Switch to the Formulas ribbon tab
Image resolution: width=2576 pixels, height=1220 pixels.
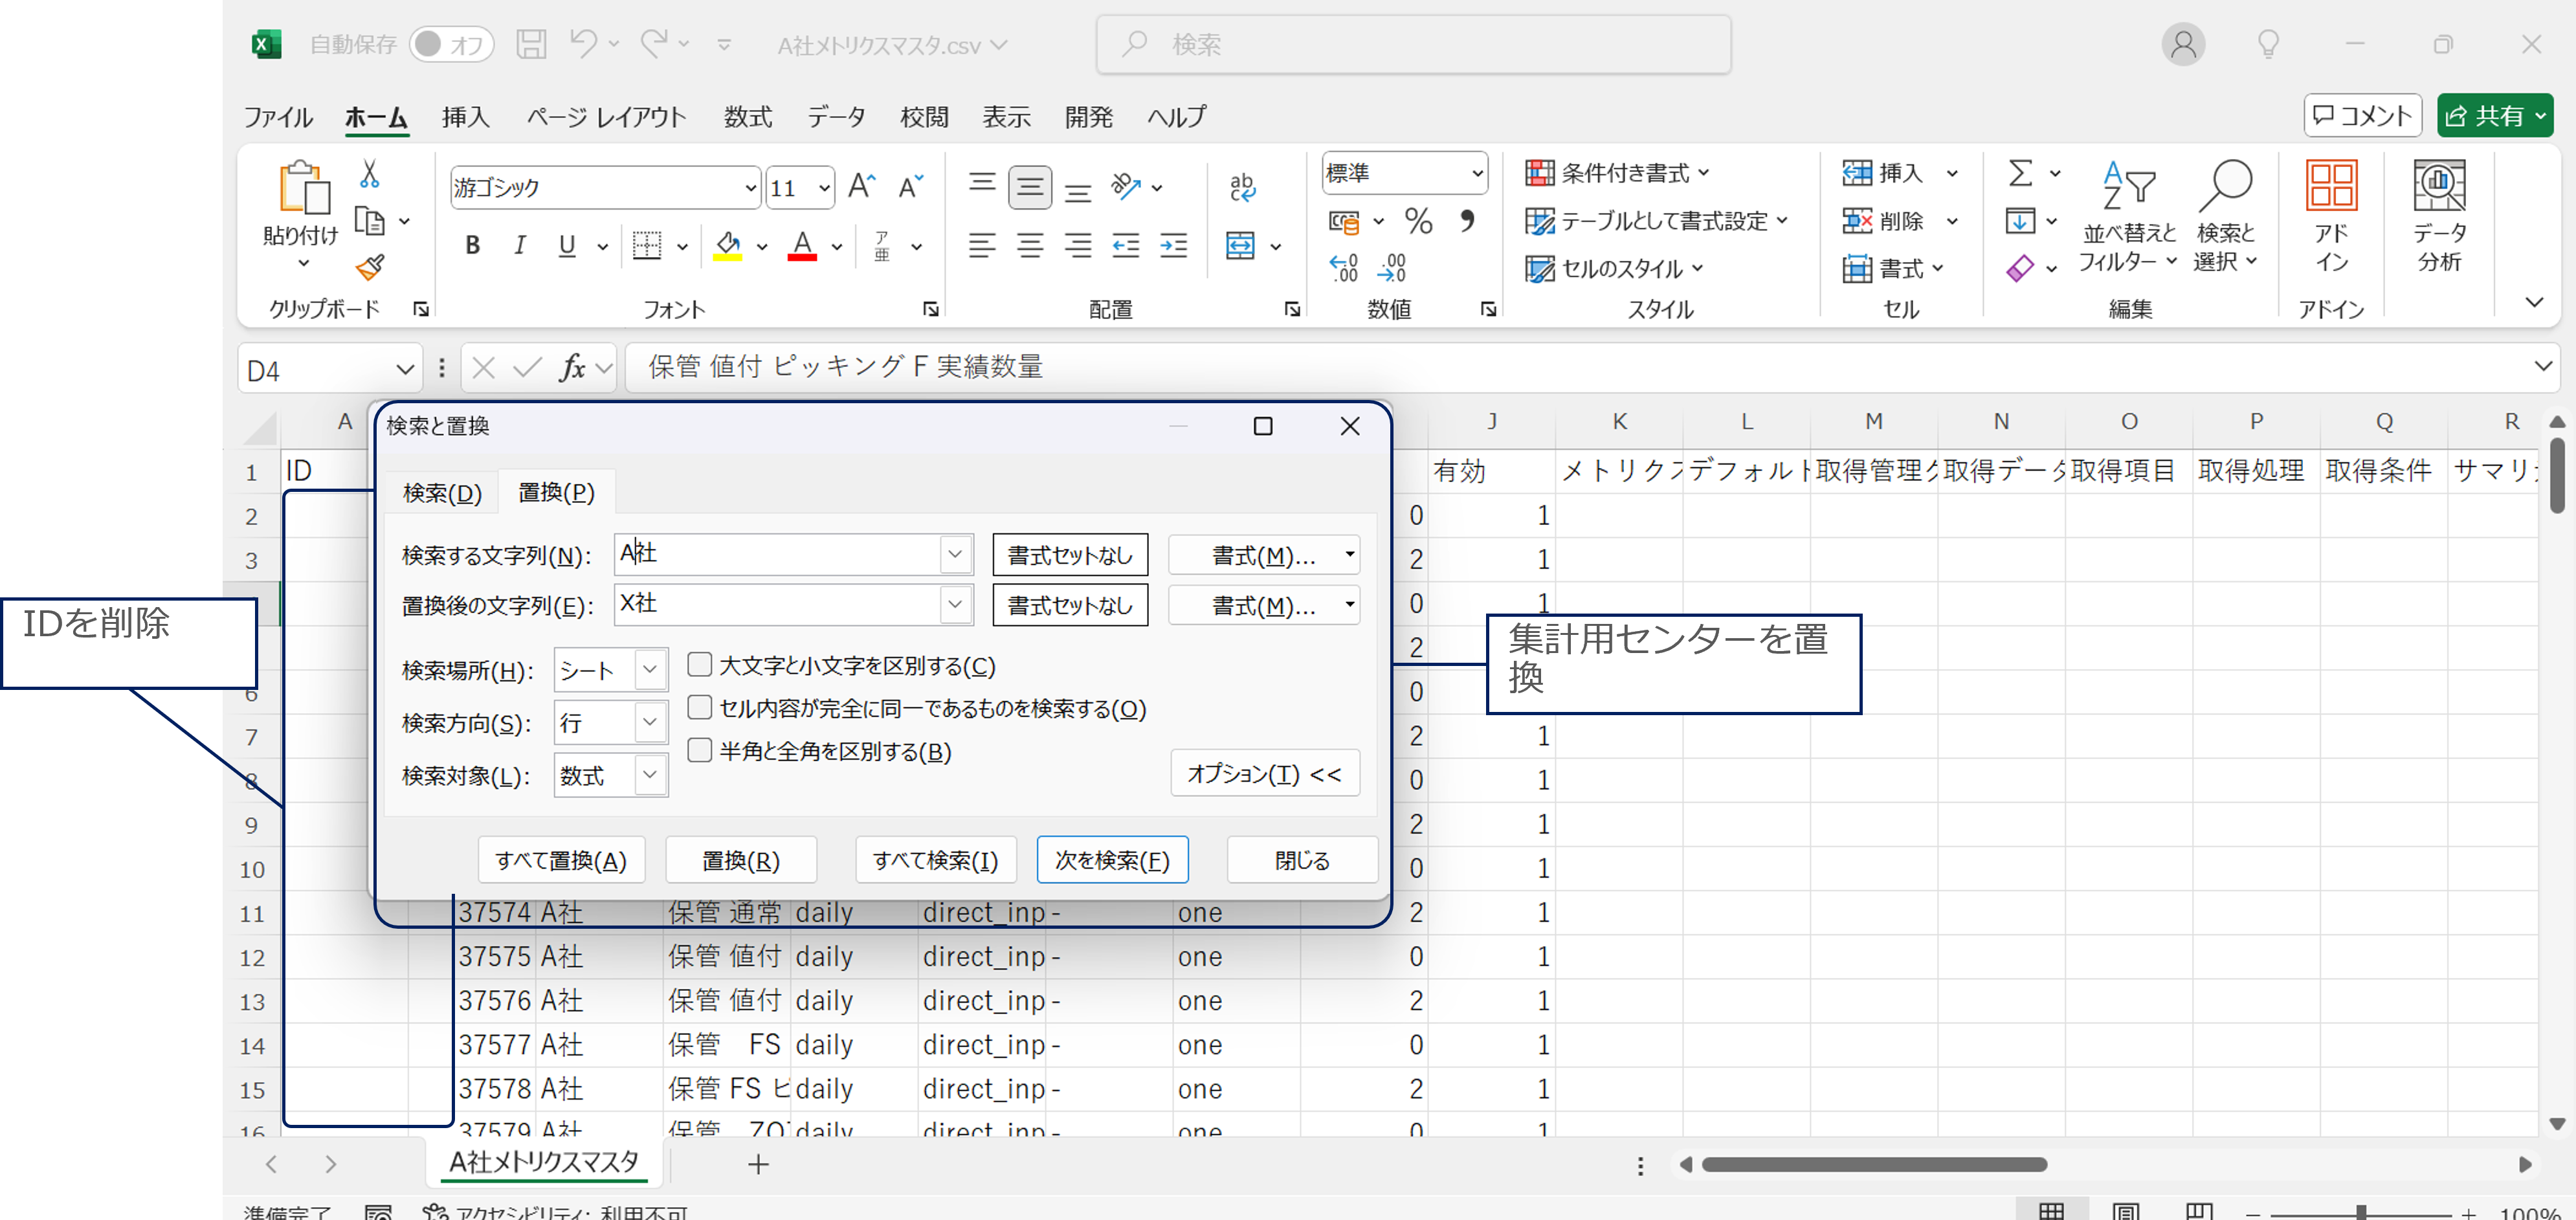click(x=748, y=117)
